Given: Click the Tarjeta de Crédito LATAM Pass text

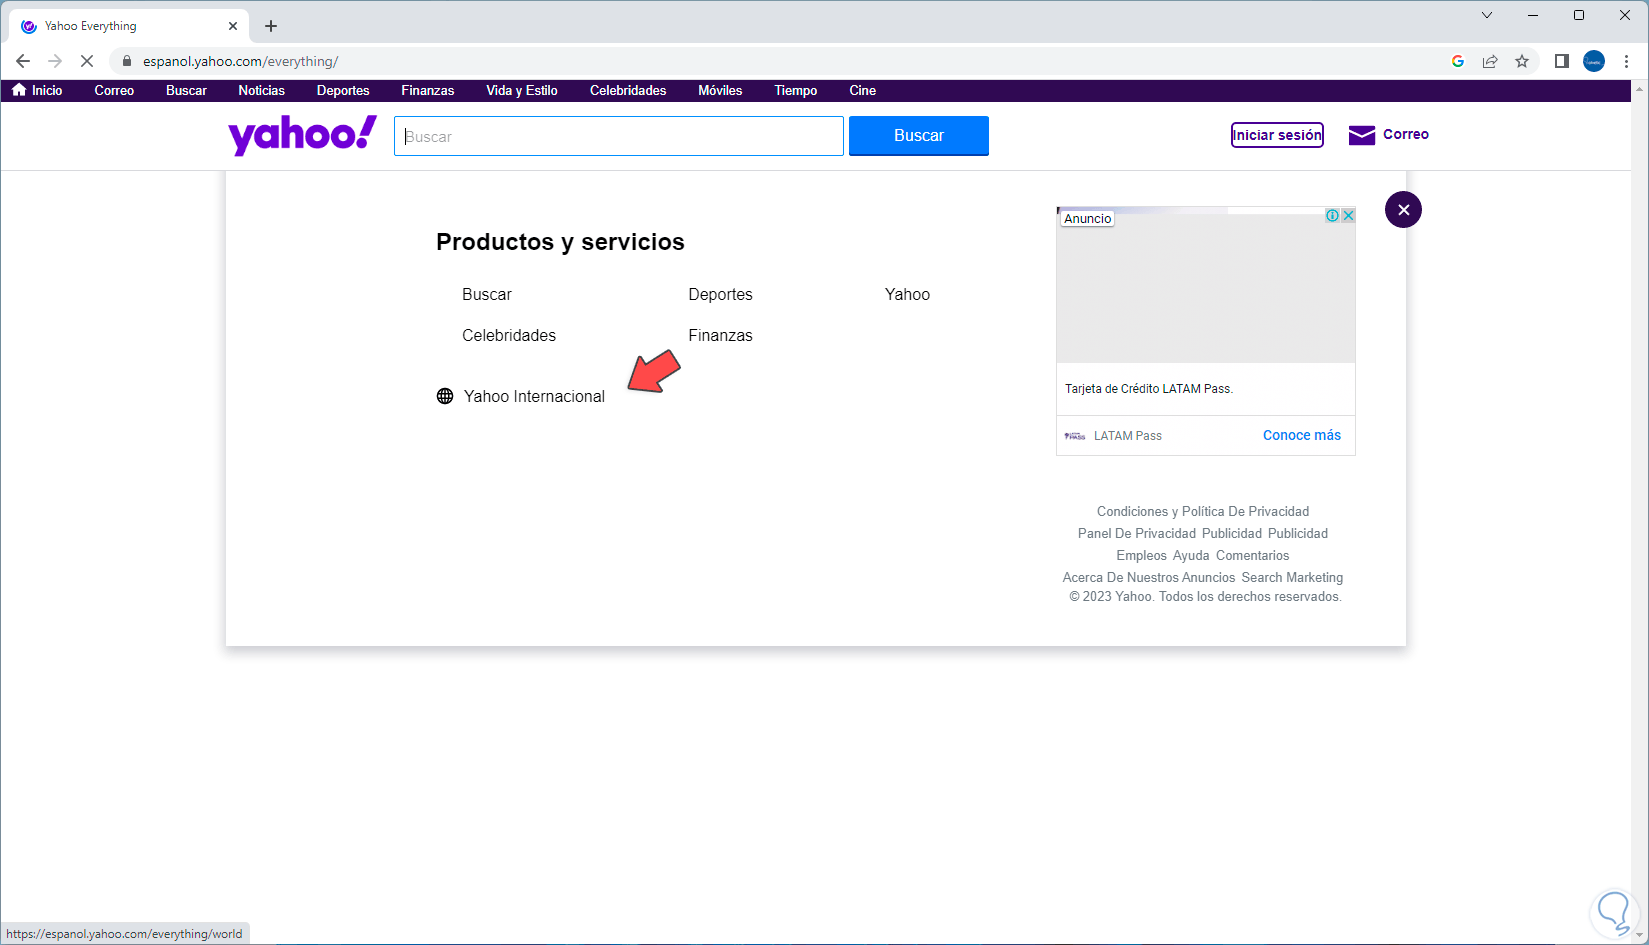Looking at the screenshot, I should point(1149,389).
